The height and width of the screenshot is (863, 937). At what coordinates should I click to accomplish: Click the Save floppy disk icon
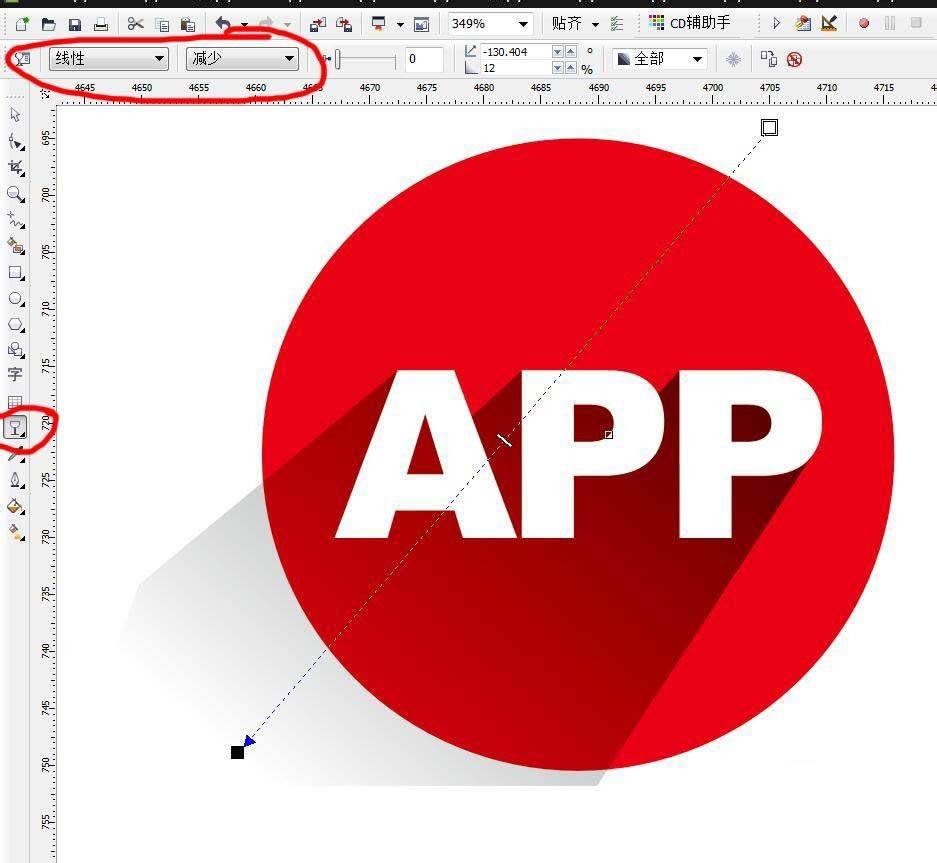pos(75,23)
